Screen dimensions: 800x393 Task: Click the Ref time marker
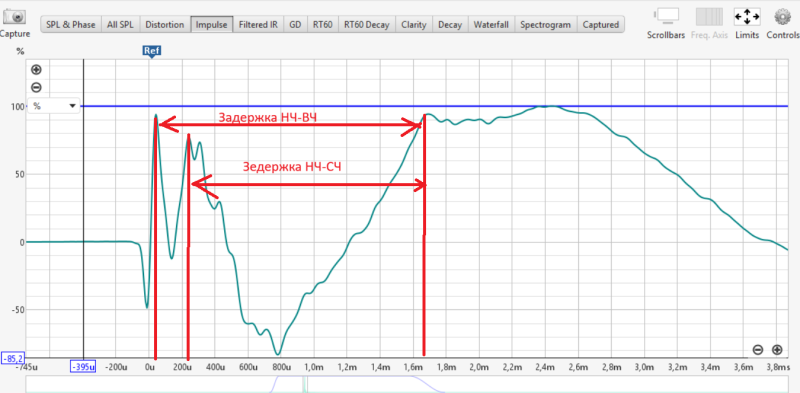(x=151, y=51)
